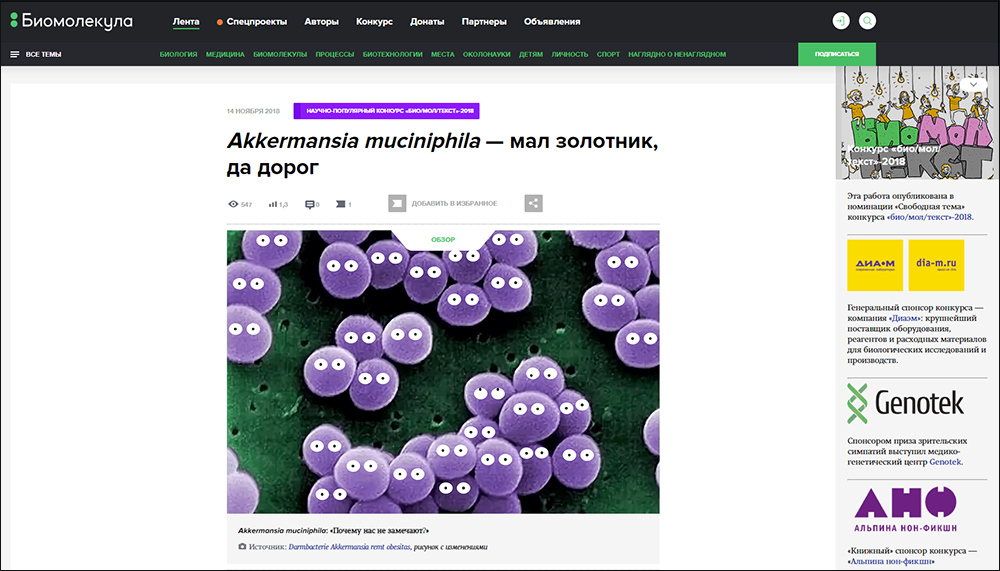This screenshot has width=1000, height=571.
Task: Click the caption «Почему нас не замечают?»
Action: (380, 531)
